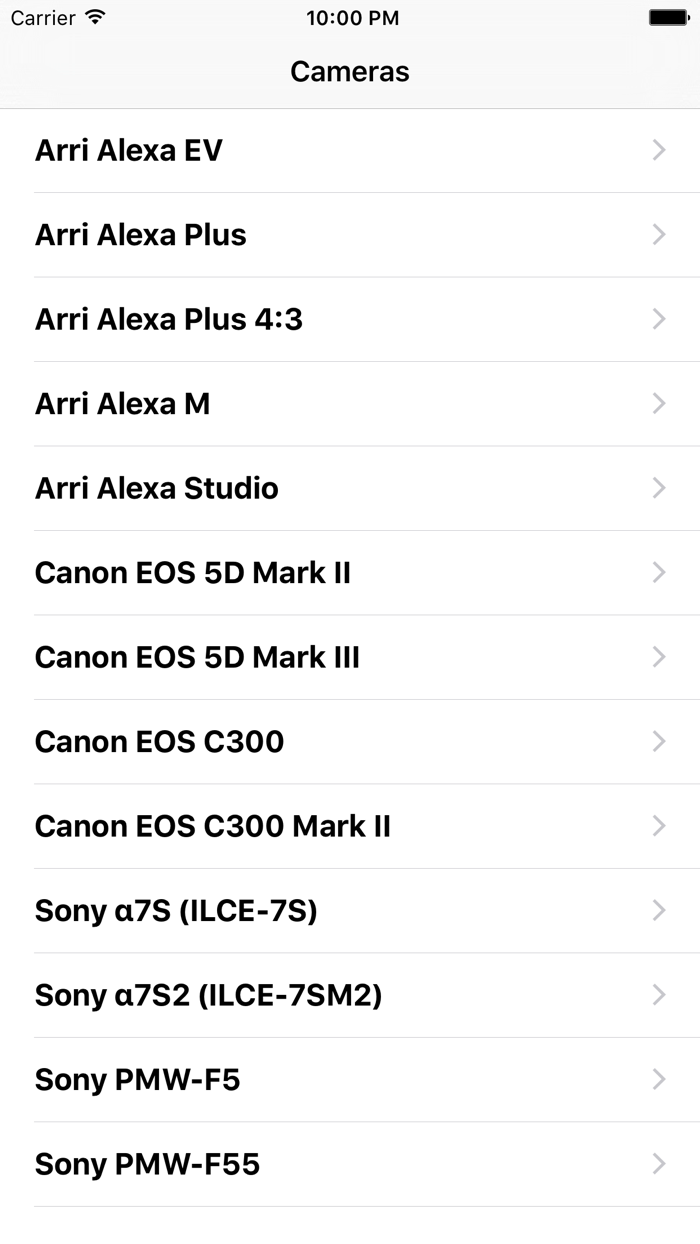
Task: Open details for Arri Alexa M
Action: (121, 404)
